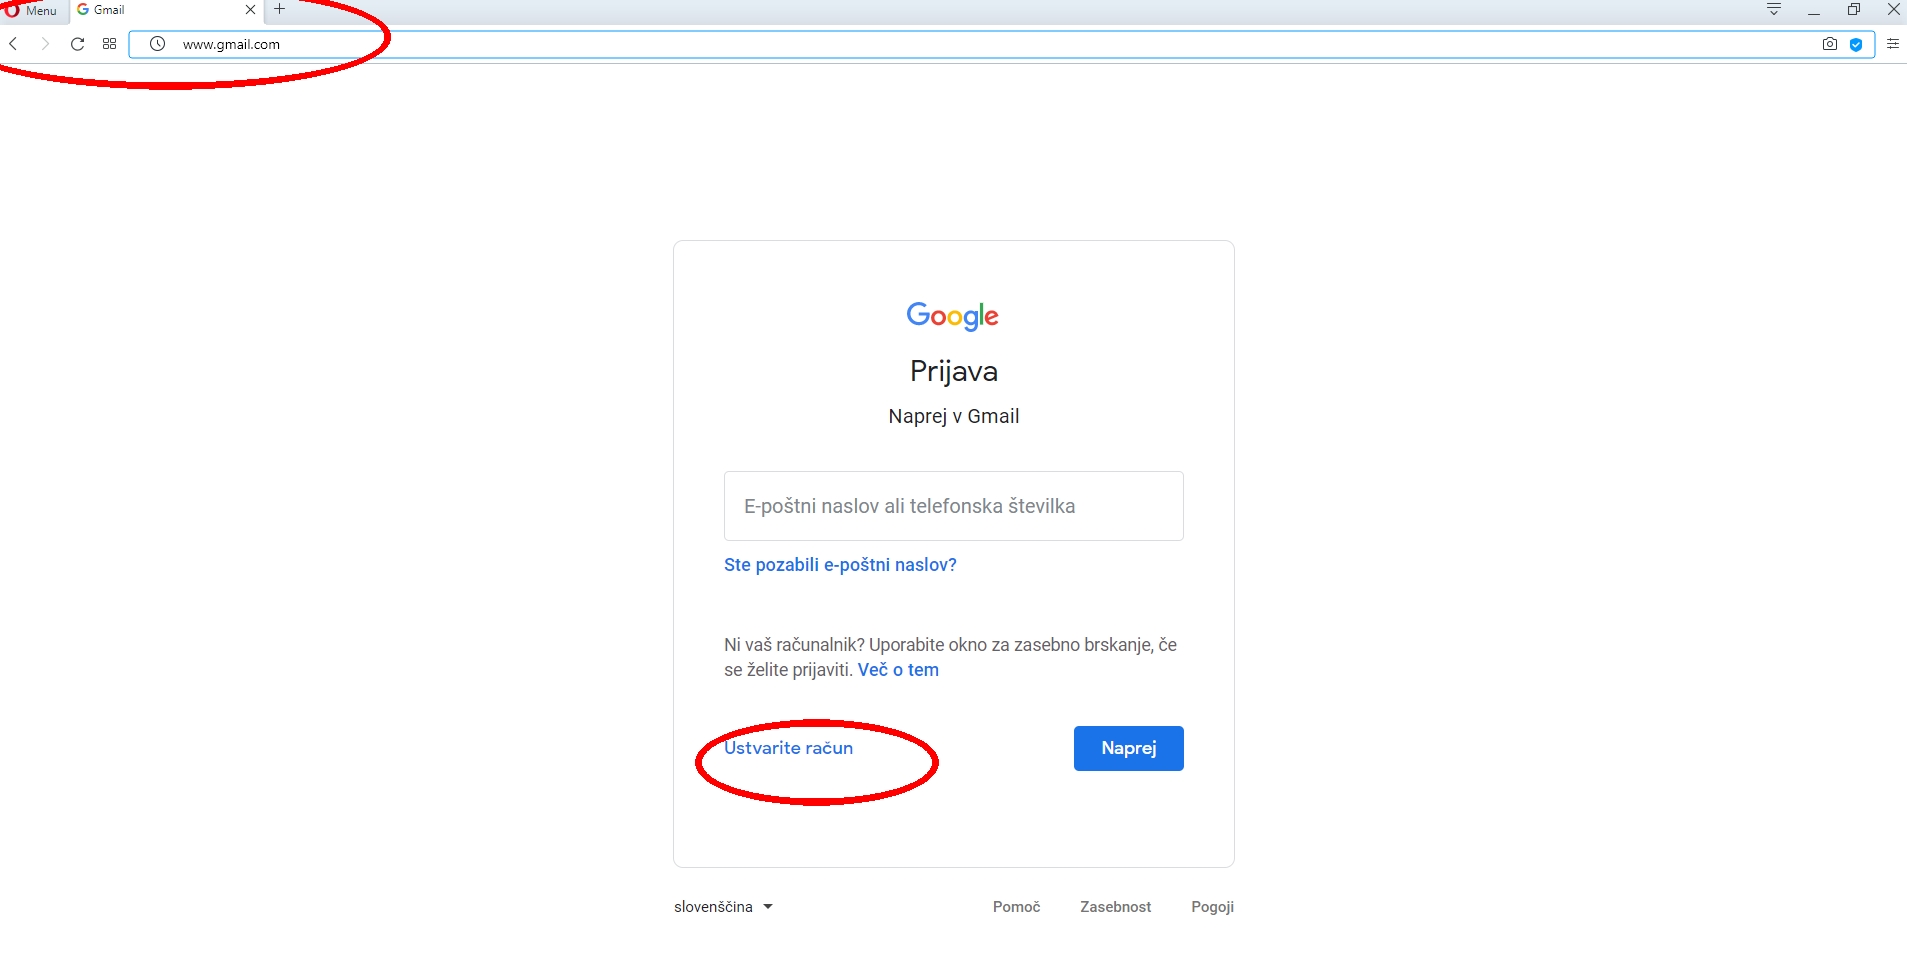Open the Opera Menu

pyautogui.click(x=31, y=10)
